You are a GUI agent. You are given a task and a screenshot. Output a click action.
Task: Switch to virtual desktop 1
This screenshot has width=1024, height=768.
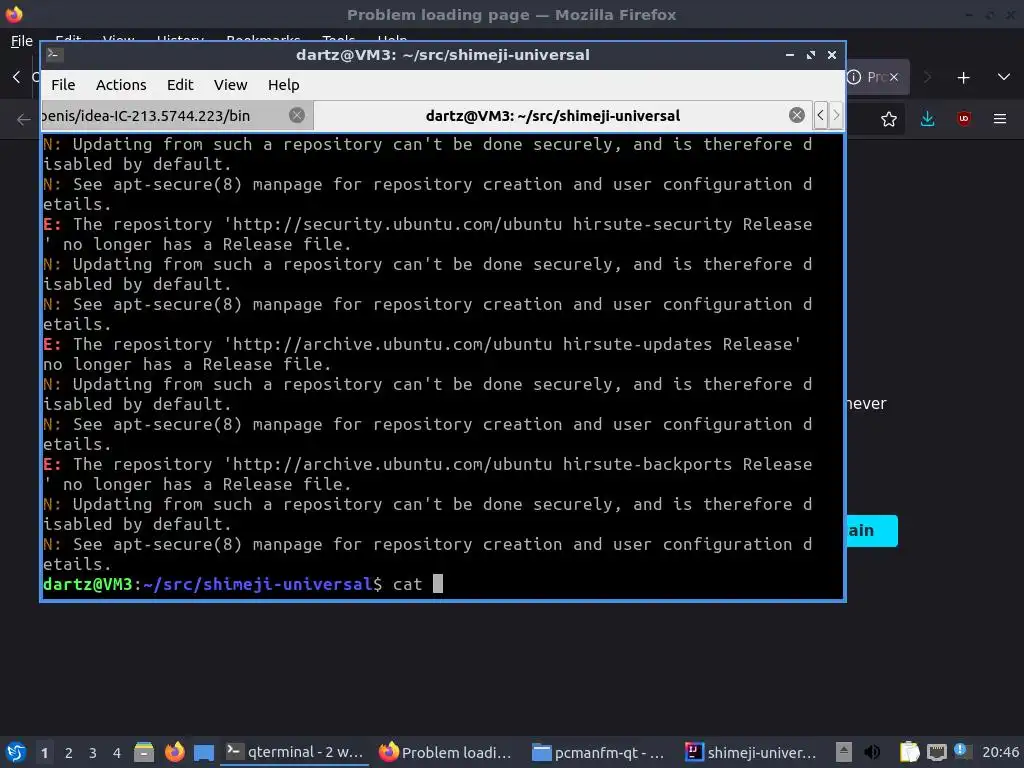pos(44,753)
